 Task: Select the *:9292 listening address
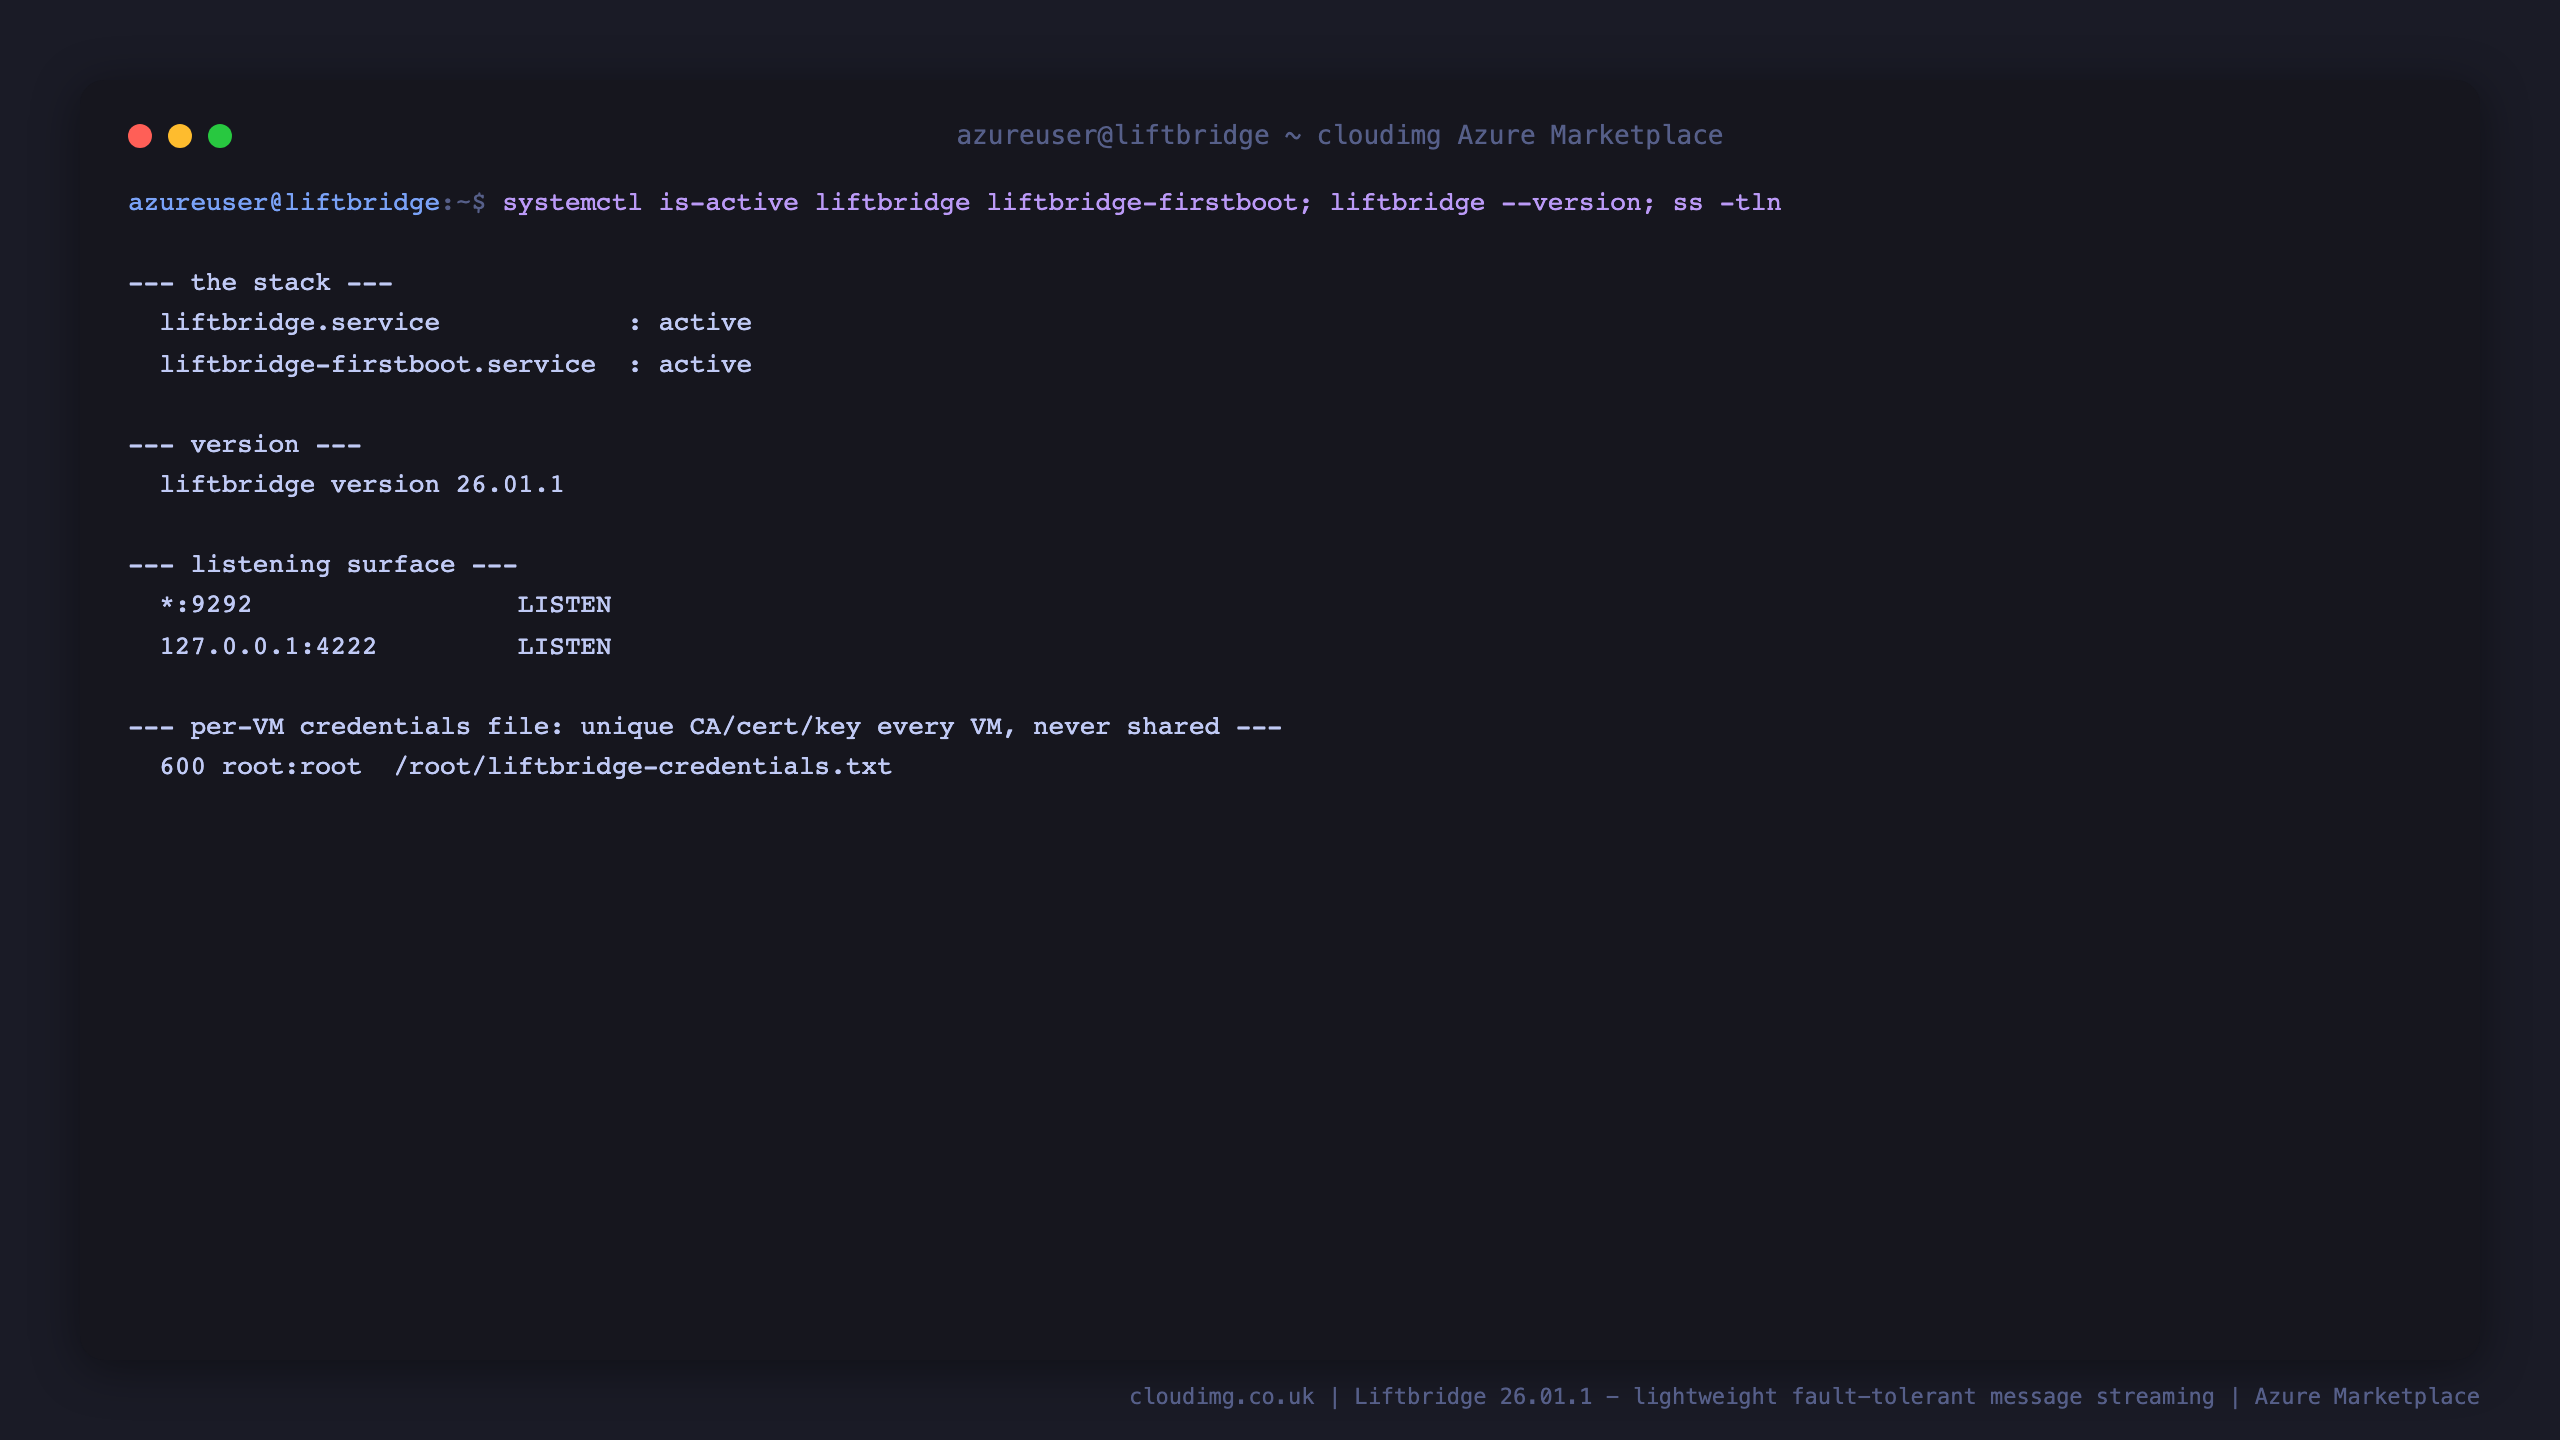click(206, 605)
